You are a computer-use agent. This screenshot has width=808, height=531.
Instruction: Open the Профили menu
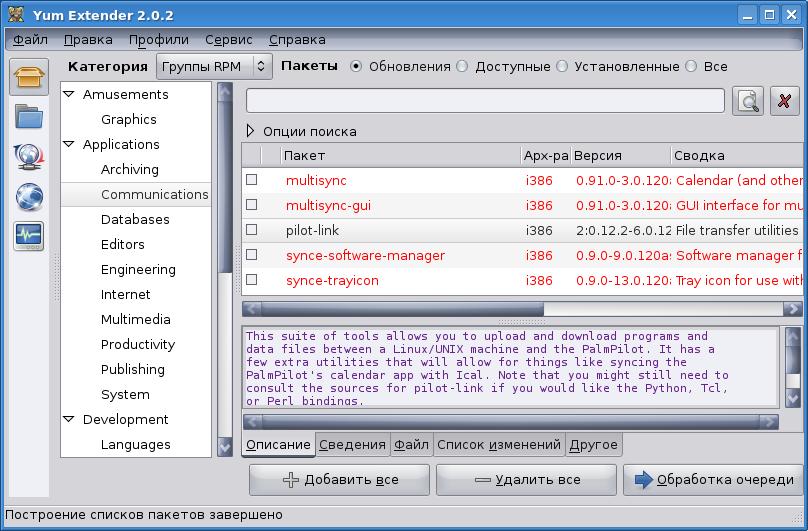click(x=159, y=40)
